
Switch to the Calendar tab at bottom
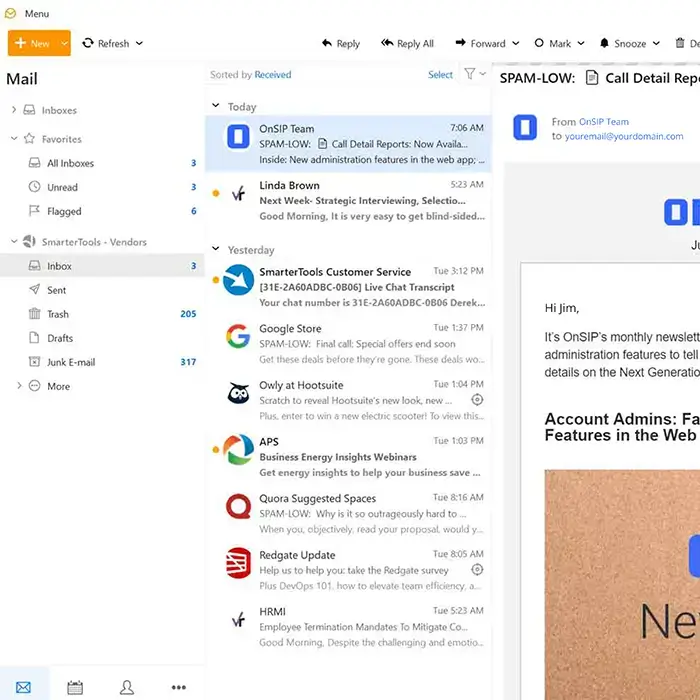point(75,687)
